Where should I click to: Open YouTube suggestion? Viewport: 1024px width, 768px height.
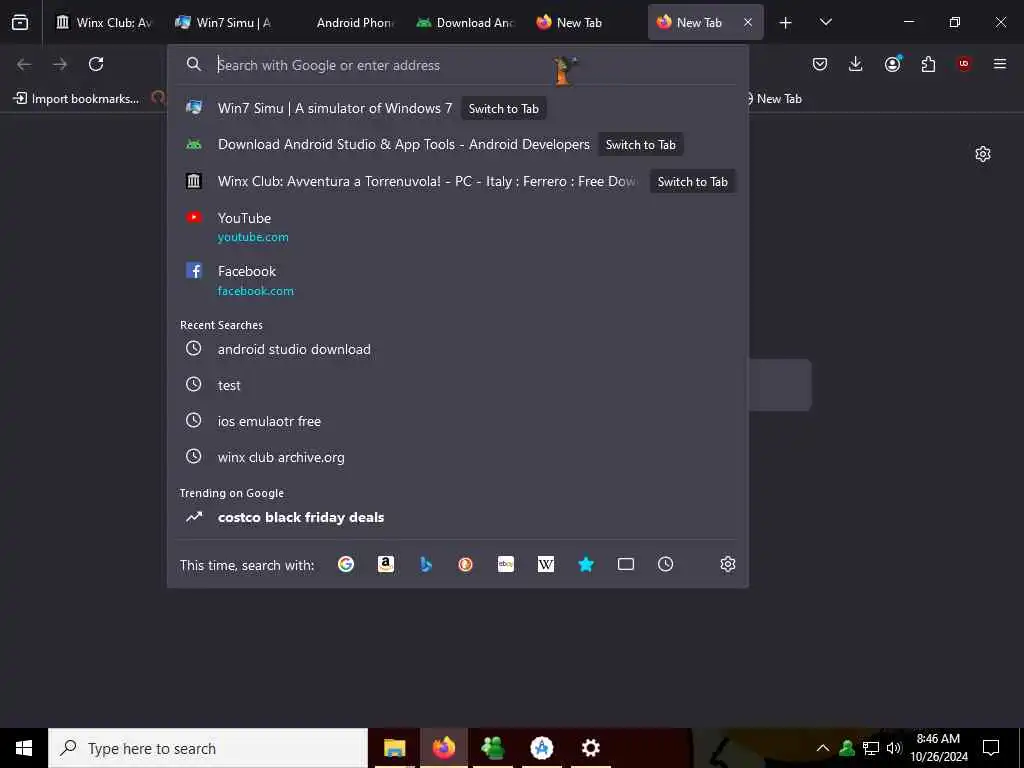pyautogui.click(x=458, y=227)
